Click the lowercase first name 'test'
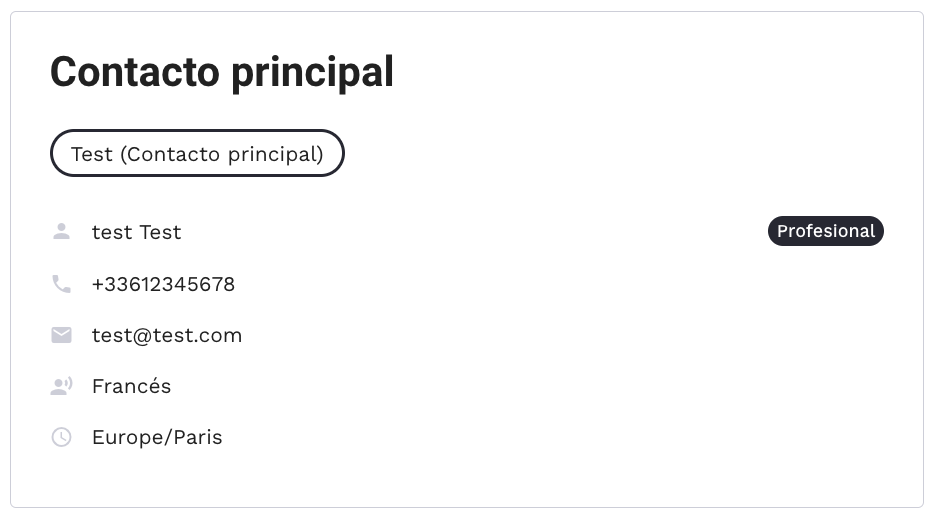932x516 pixels. [111, 232]
